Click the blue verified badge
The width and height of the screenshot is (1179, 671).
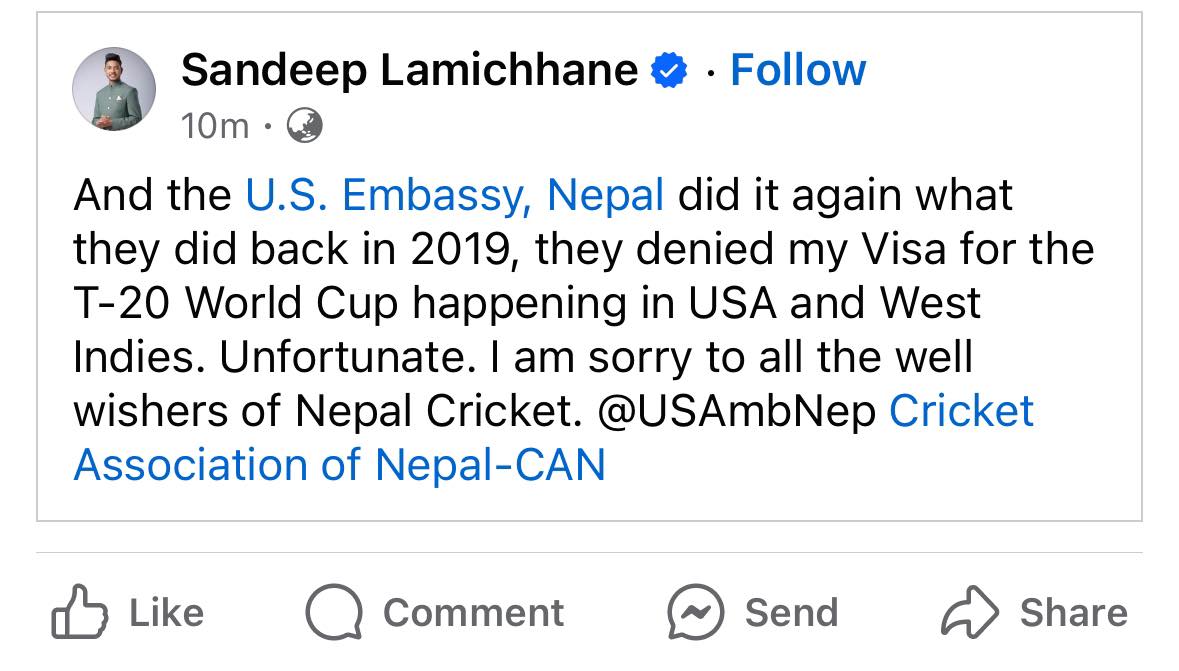669,71
